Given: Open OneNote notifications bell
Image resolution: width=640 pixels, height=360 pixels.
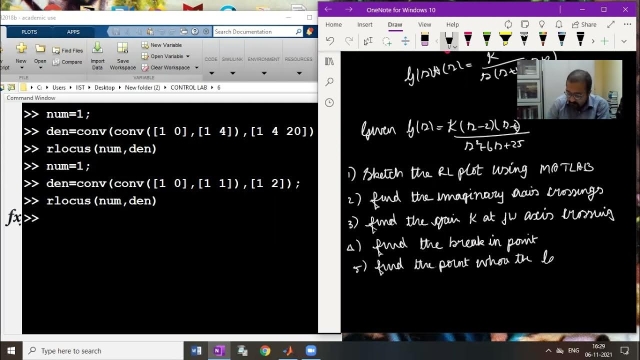Looking at the screenshot, I should tap(559, 24).
